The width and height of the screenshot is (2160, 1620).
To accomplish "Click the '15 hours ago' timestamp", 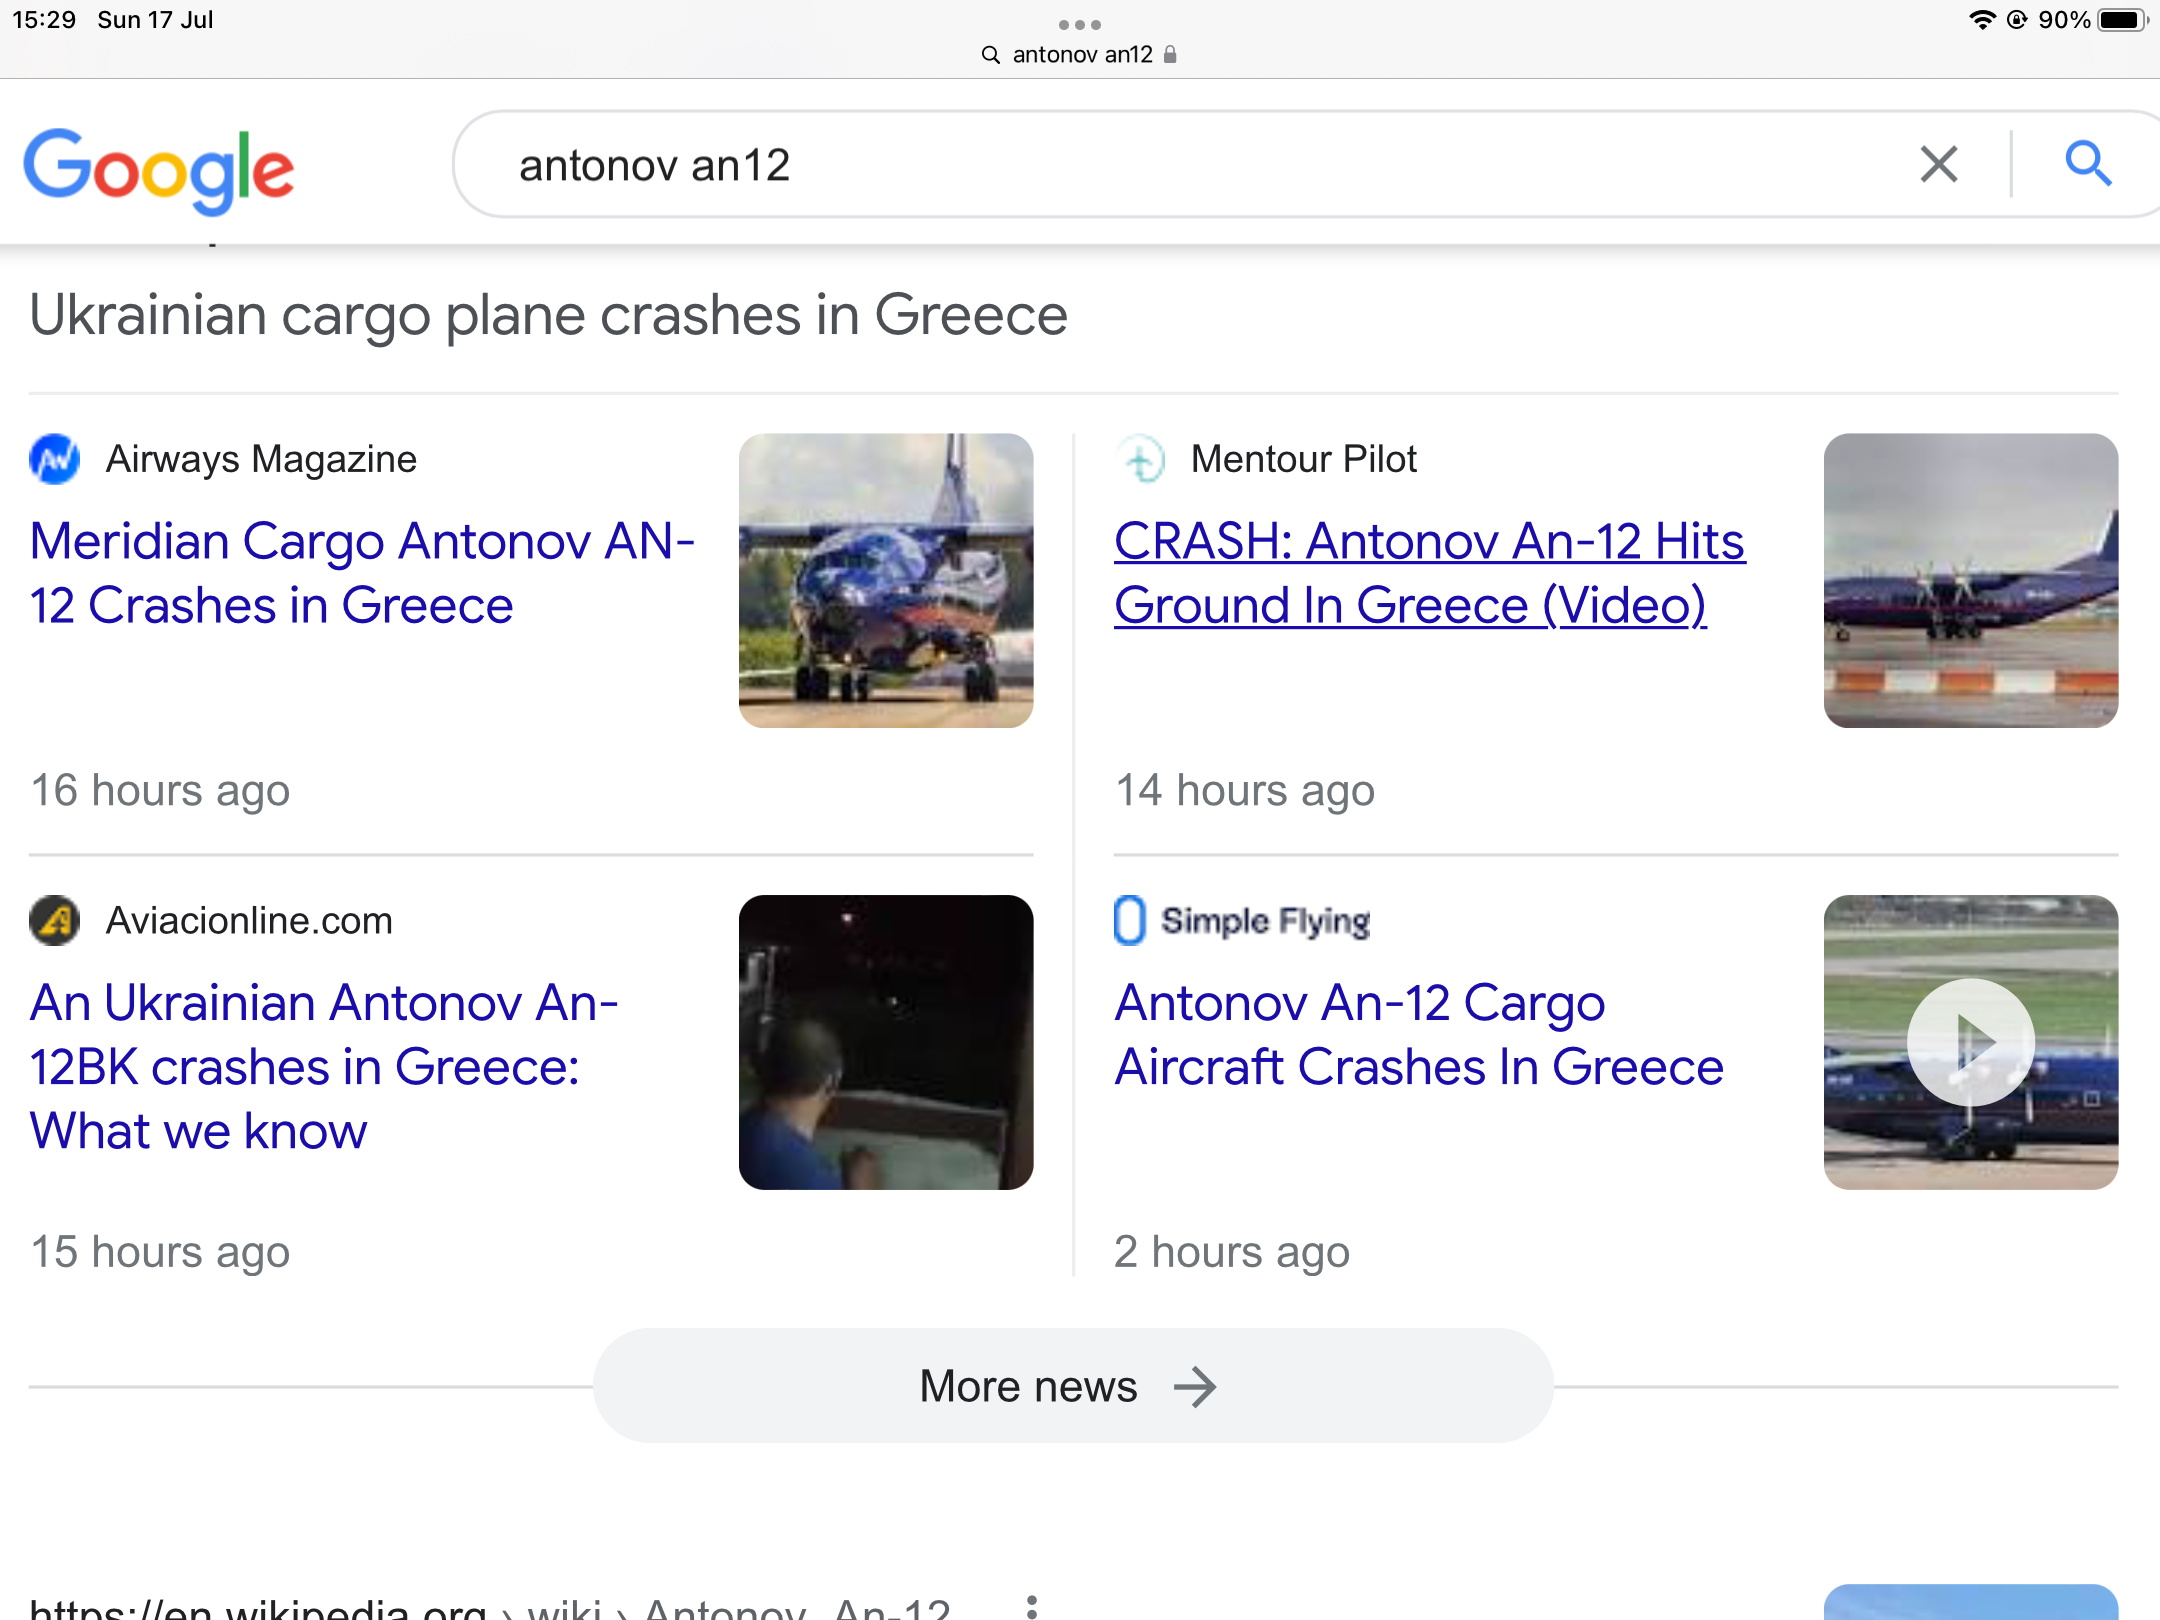I will coord(160,1252).
